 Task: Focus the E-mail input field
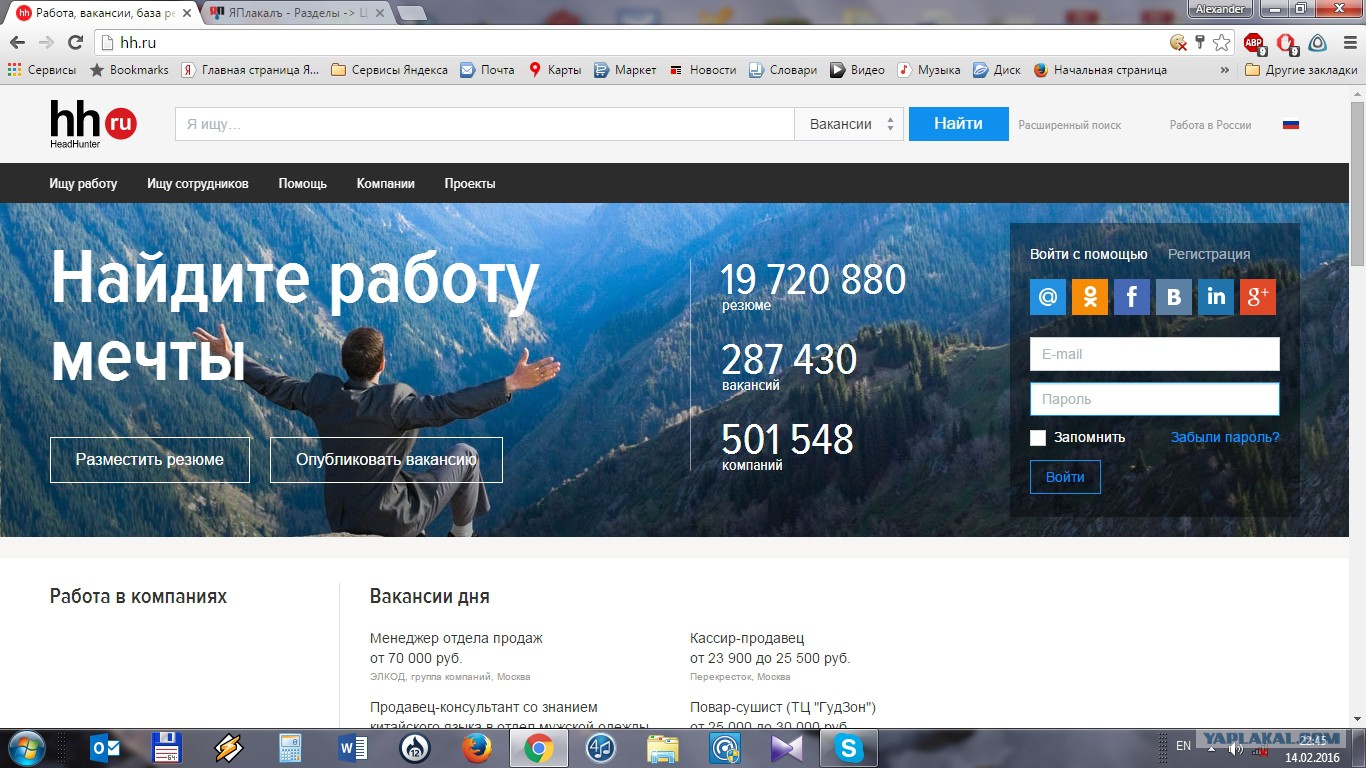click(x=1154, y=354)
